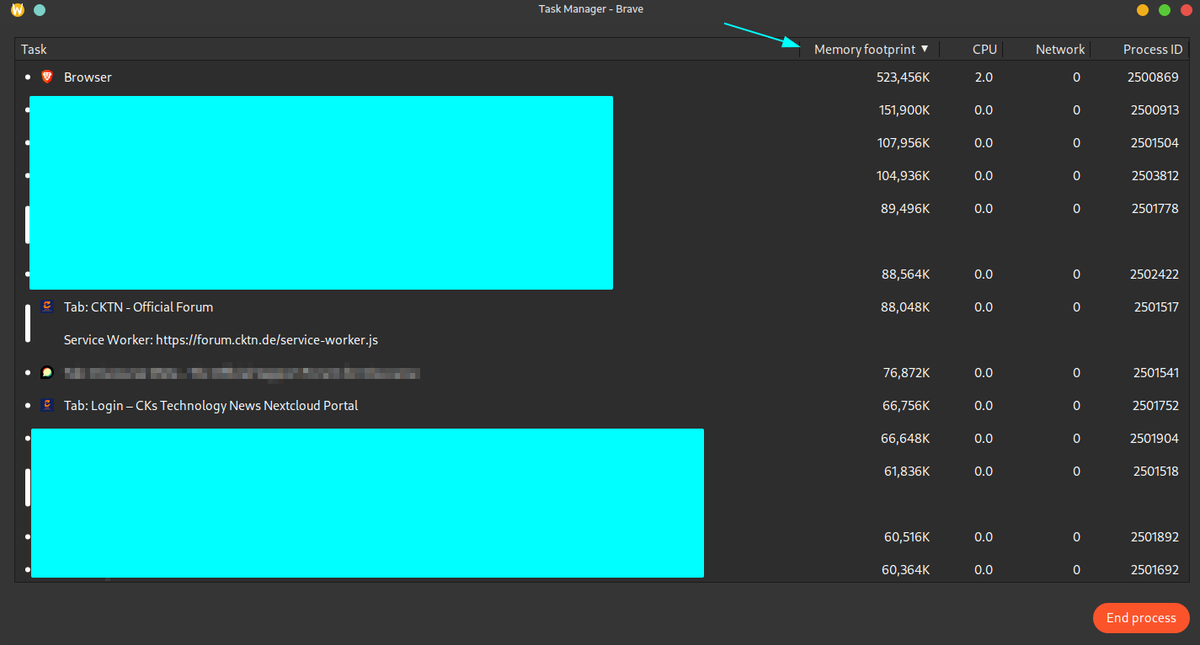1200x645 pixels.
Task: Maximize window with the green button
Action: click(x=1164, y=10)
